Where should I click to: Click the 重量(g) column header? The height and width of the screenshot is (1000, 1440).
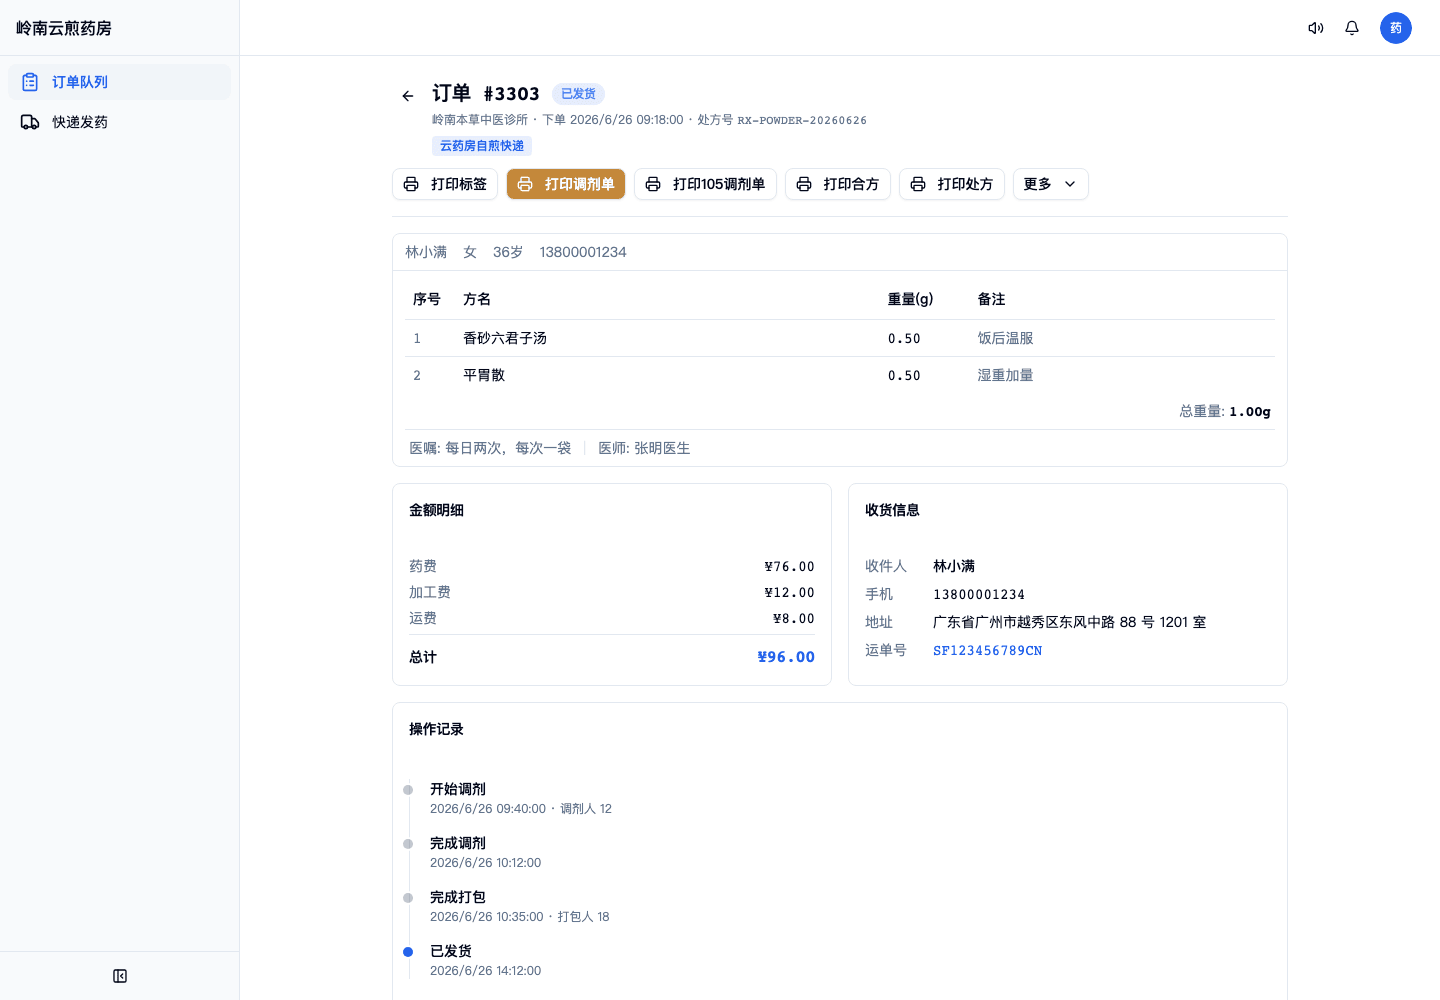[911, 299]
